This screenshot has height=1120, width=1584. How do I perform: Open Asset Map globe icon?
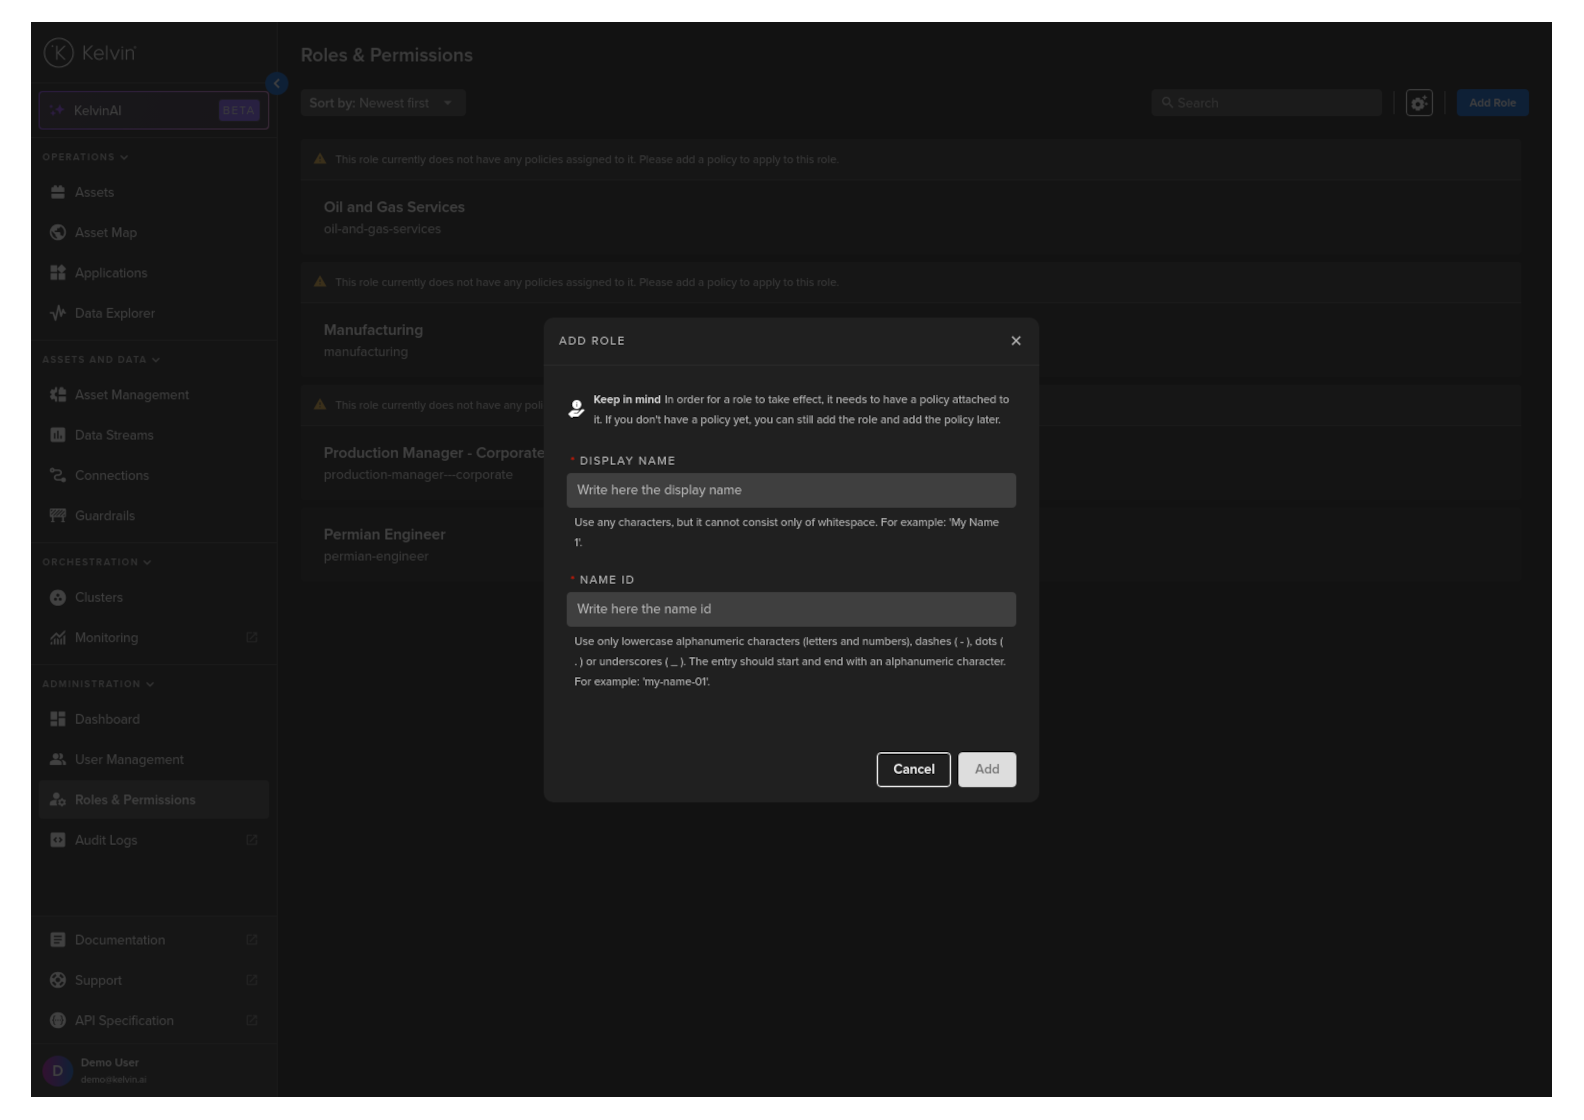58,232
